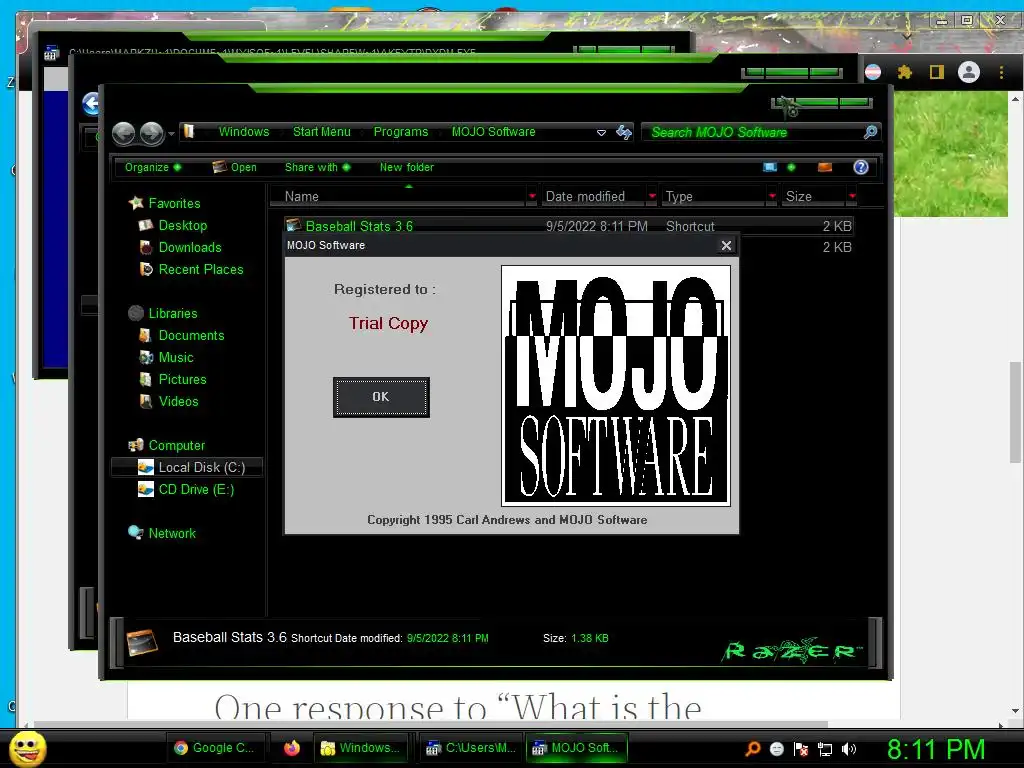Click MOJO Software breadcrumb segment
This screenshot has width=1024, height=768.
[x=493, y=132]
